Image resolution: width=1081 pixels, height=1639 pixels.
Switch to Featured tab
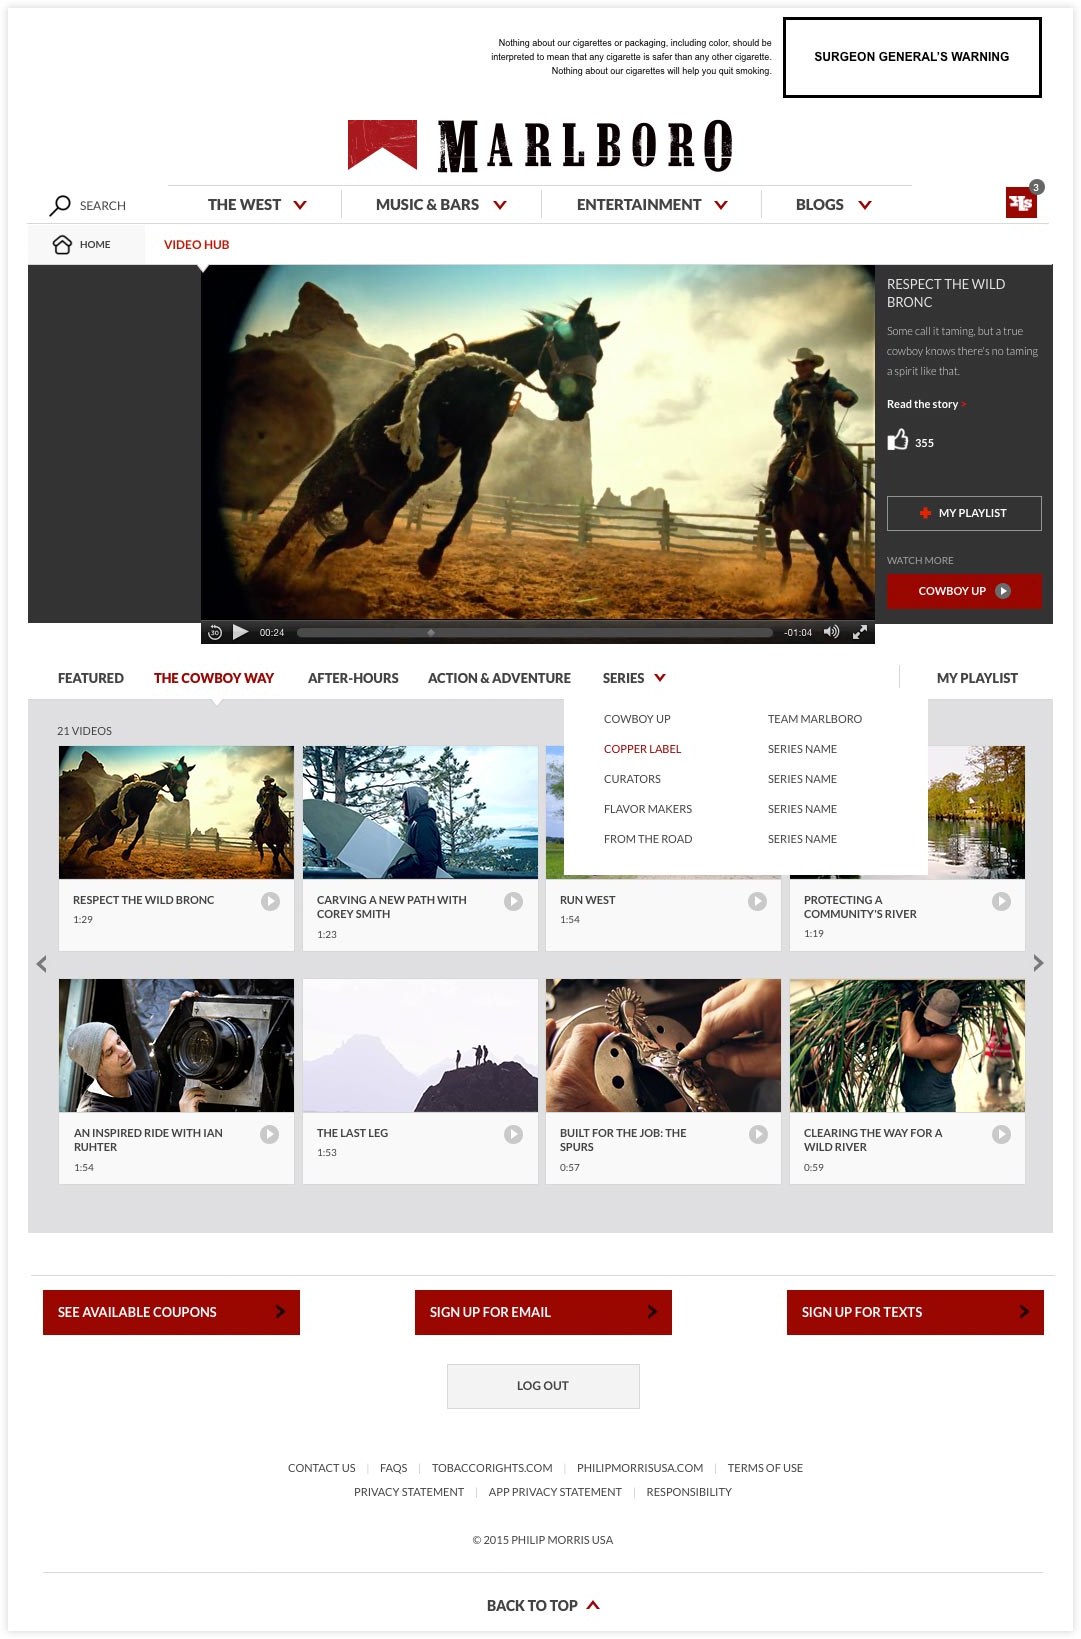pos(91,678)
